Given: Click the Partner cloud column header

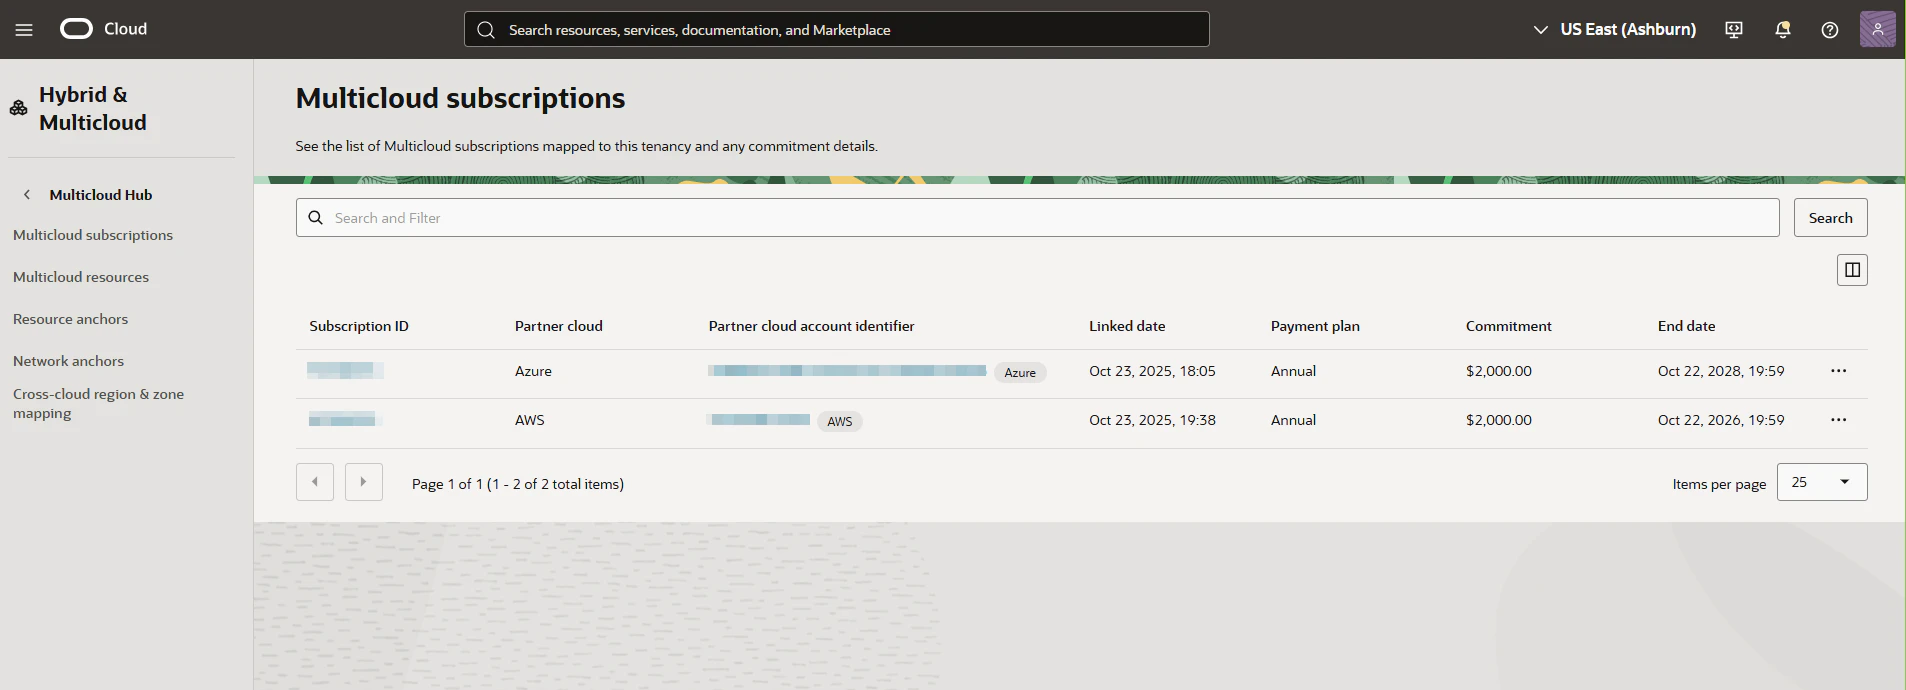Looking at the screenshot, I should (x=559, y=326).
